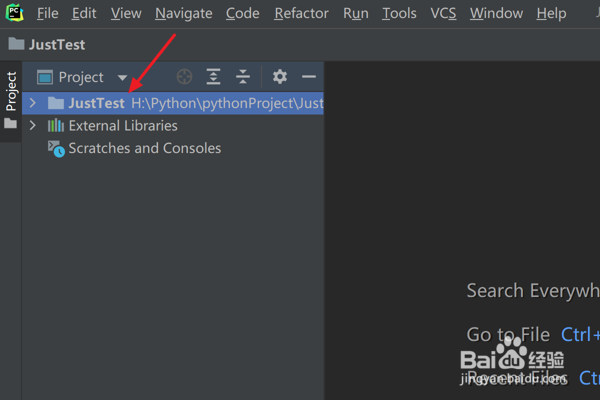Click the JustTest breadcrumb in navigation bar
The height and width of the screenshot is (400, 600).
click(x=57, y=45)
